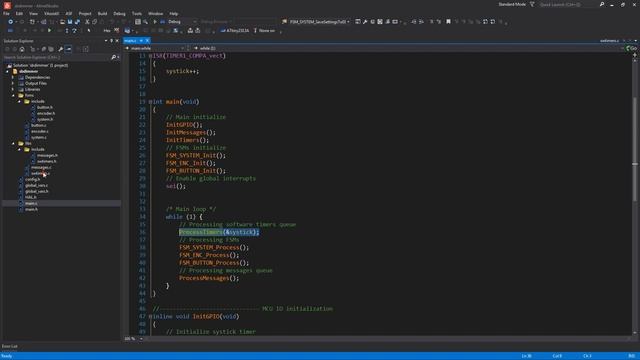
Task: Click Solution Explorer Properties wrench icon
Action: pos(61,49)
